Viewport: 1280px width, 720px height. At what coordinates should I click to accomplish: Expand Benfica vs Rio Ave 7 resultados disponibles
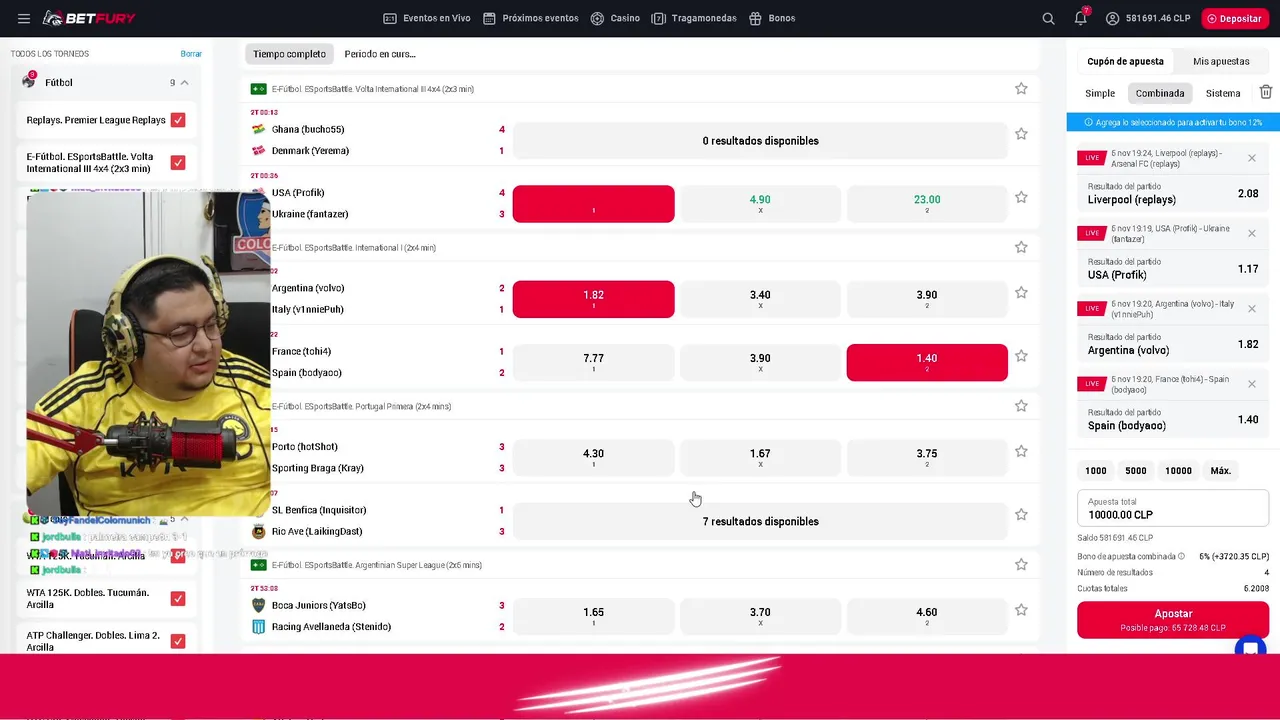coord(760,521)
